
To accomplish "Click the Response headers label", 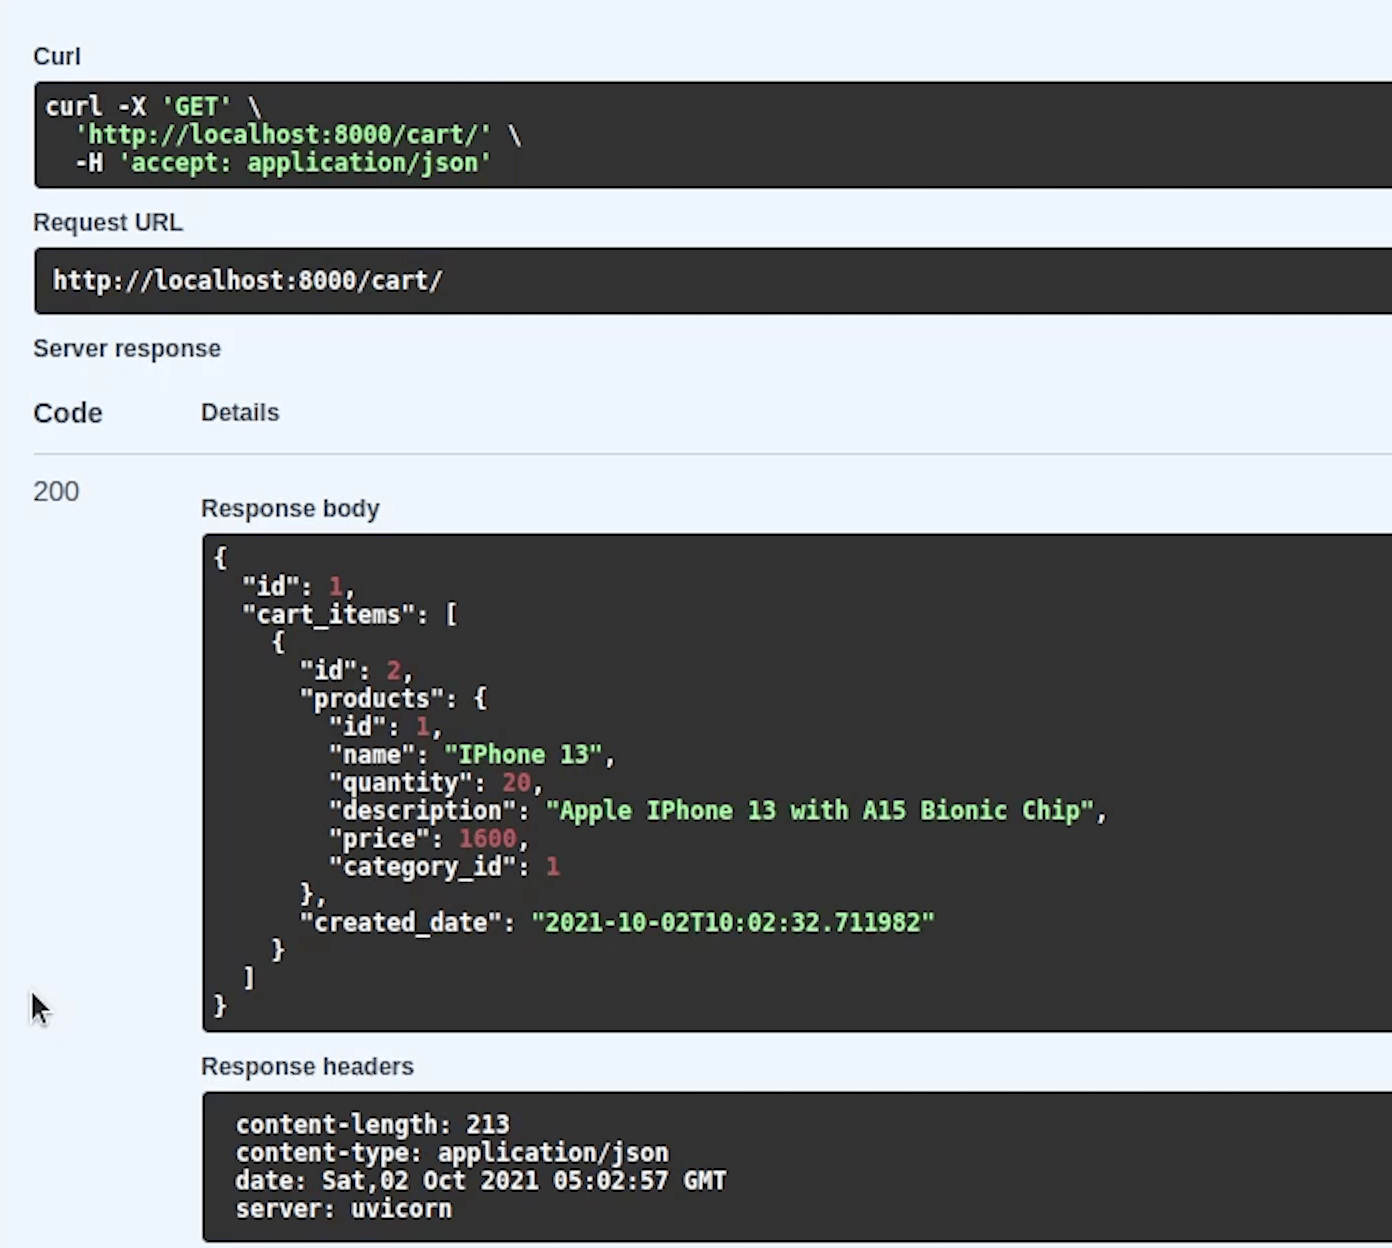I will tap(307, 1067).
